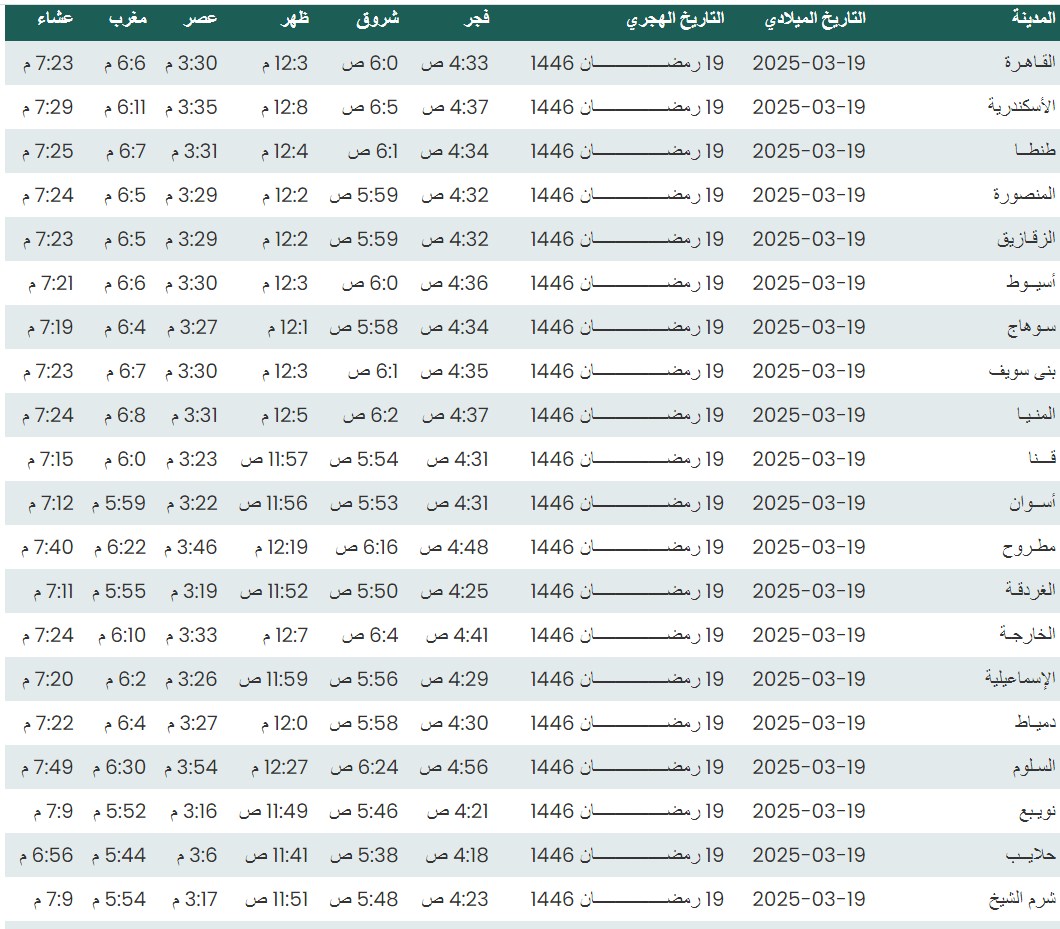Select the شرم الشيخ city name
Viewport: 1060px width, 929px height.
1023,899
